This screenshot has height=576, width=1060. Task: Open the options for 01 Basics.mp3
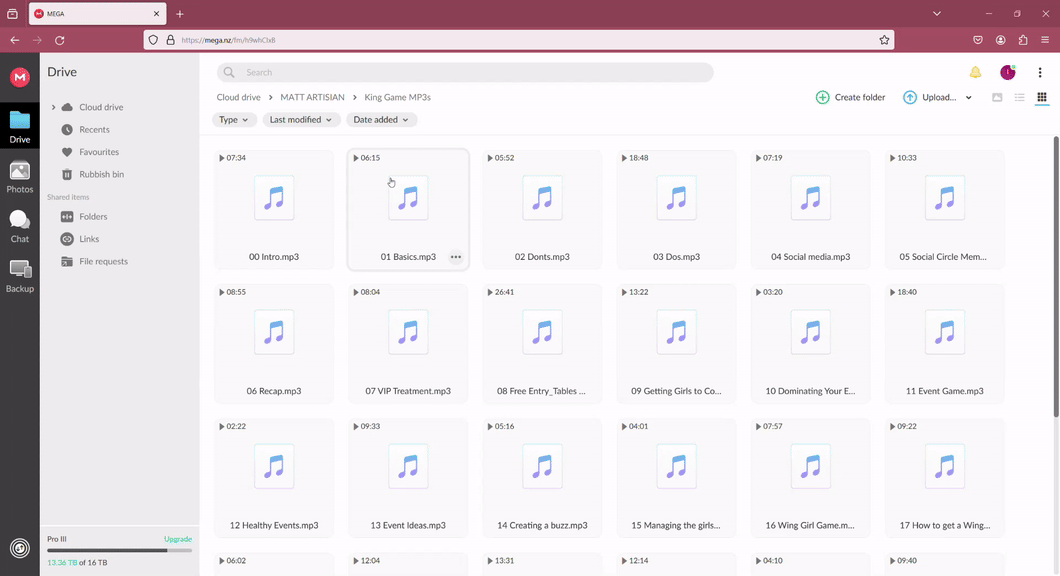pos(456,257)
